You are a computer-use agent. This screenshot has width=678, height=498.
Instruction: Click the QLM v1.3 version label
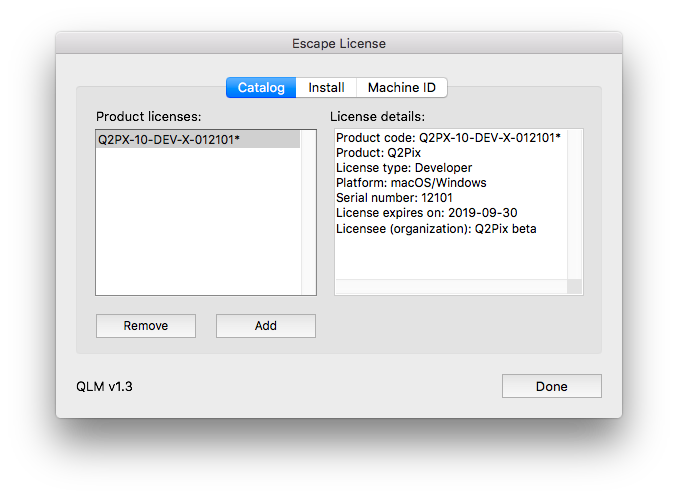click(x=104, y=386)
